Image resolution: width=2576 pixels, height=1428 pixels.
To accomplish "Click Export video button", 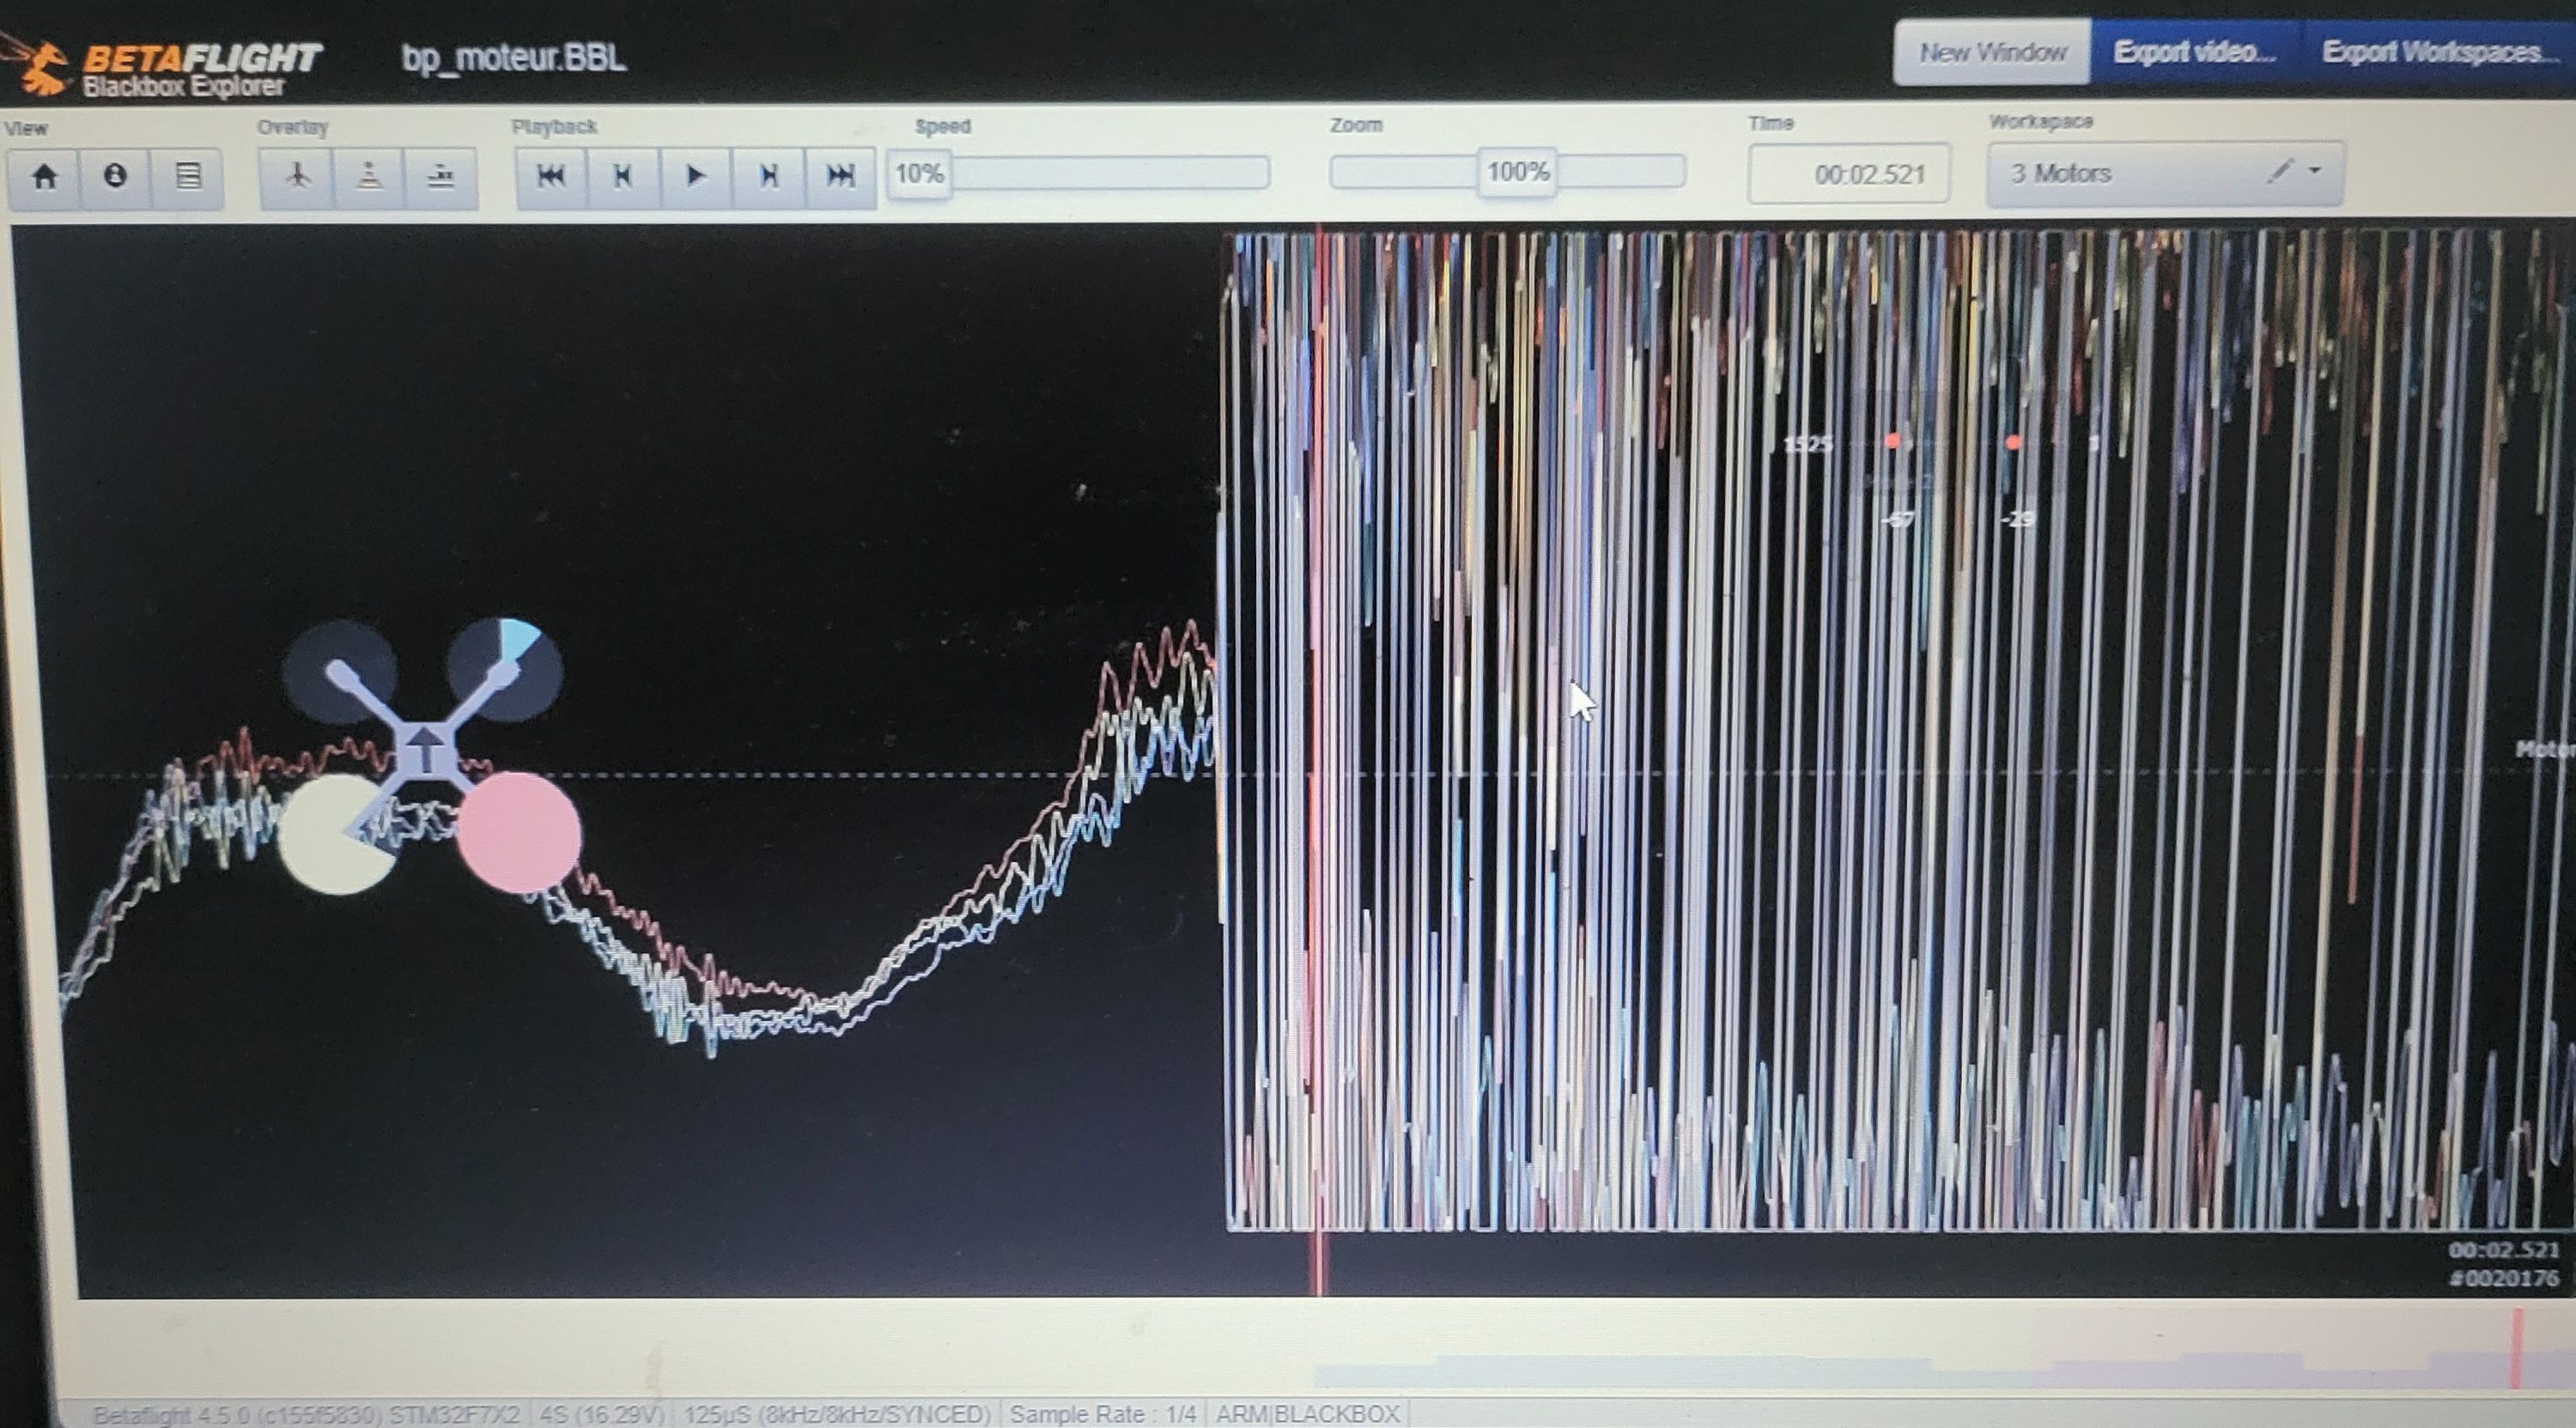I will pos(2194,52).
